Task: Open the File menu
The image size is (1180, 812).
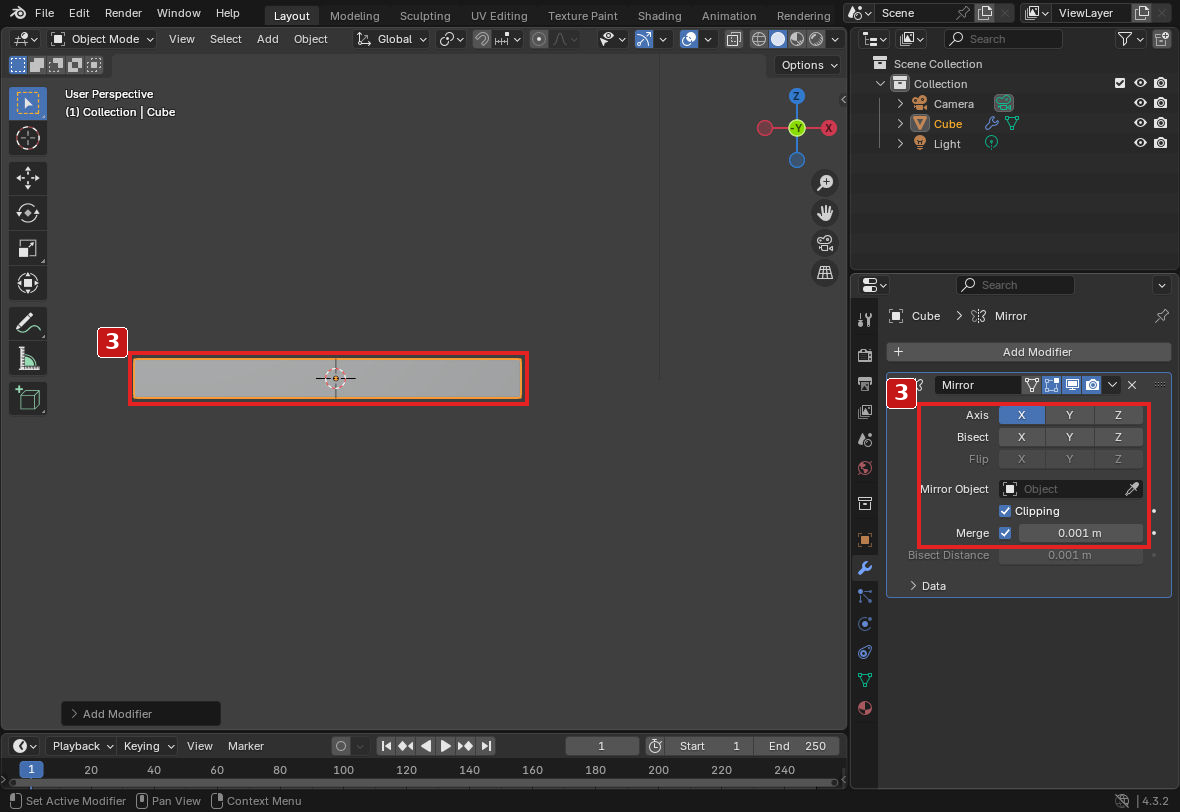Action: pyautogui.click(x=44, y=13)
